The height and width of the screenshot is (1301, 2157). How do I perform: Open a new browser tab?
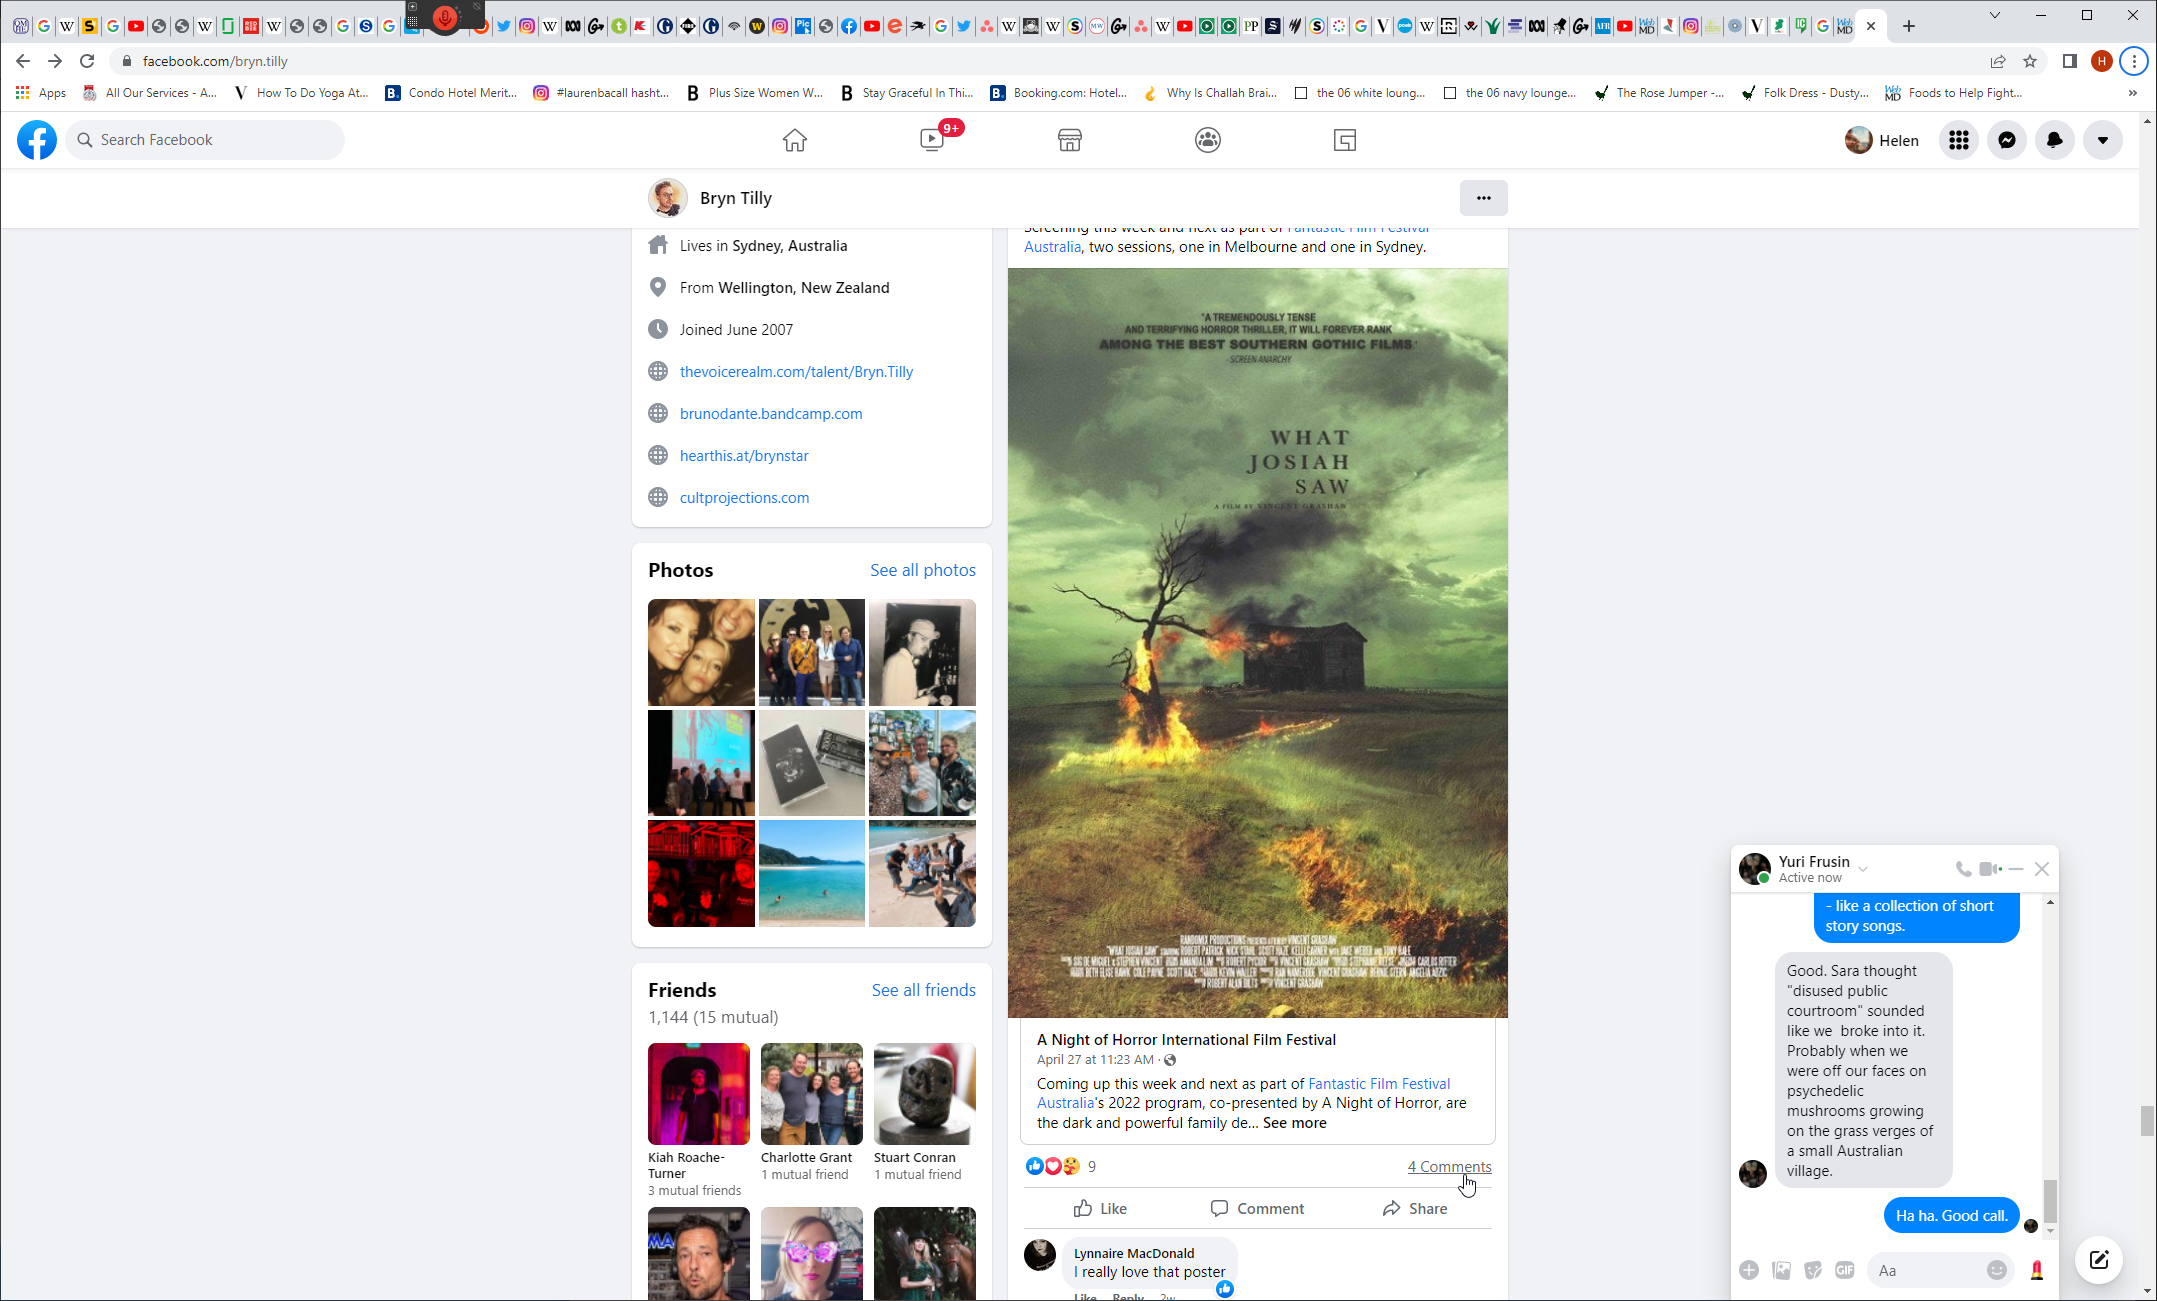1909,26
